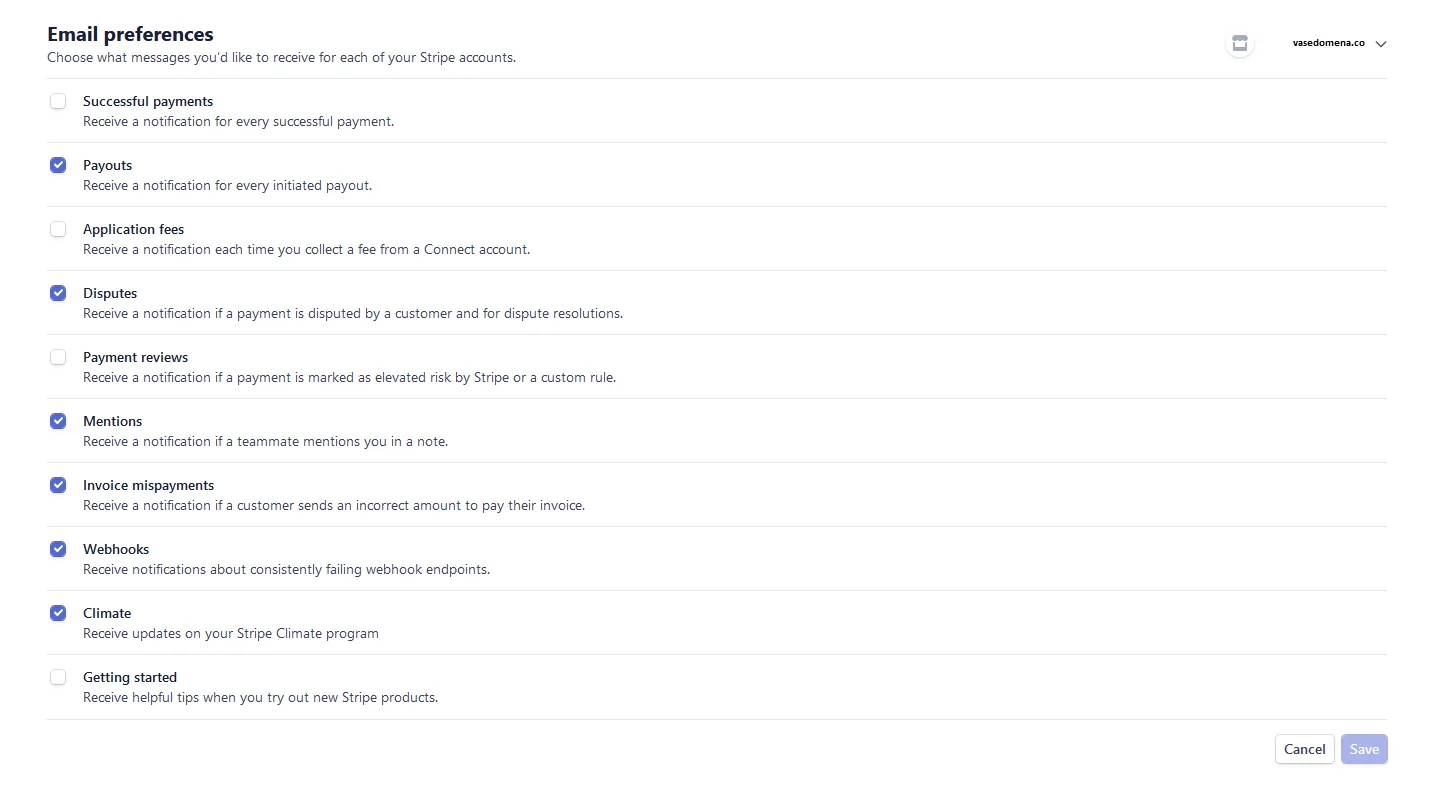Tick the Payment reviews checkbox
This screenshot has height=799, width=1436.
tap(58, 357)
